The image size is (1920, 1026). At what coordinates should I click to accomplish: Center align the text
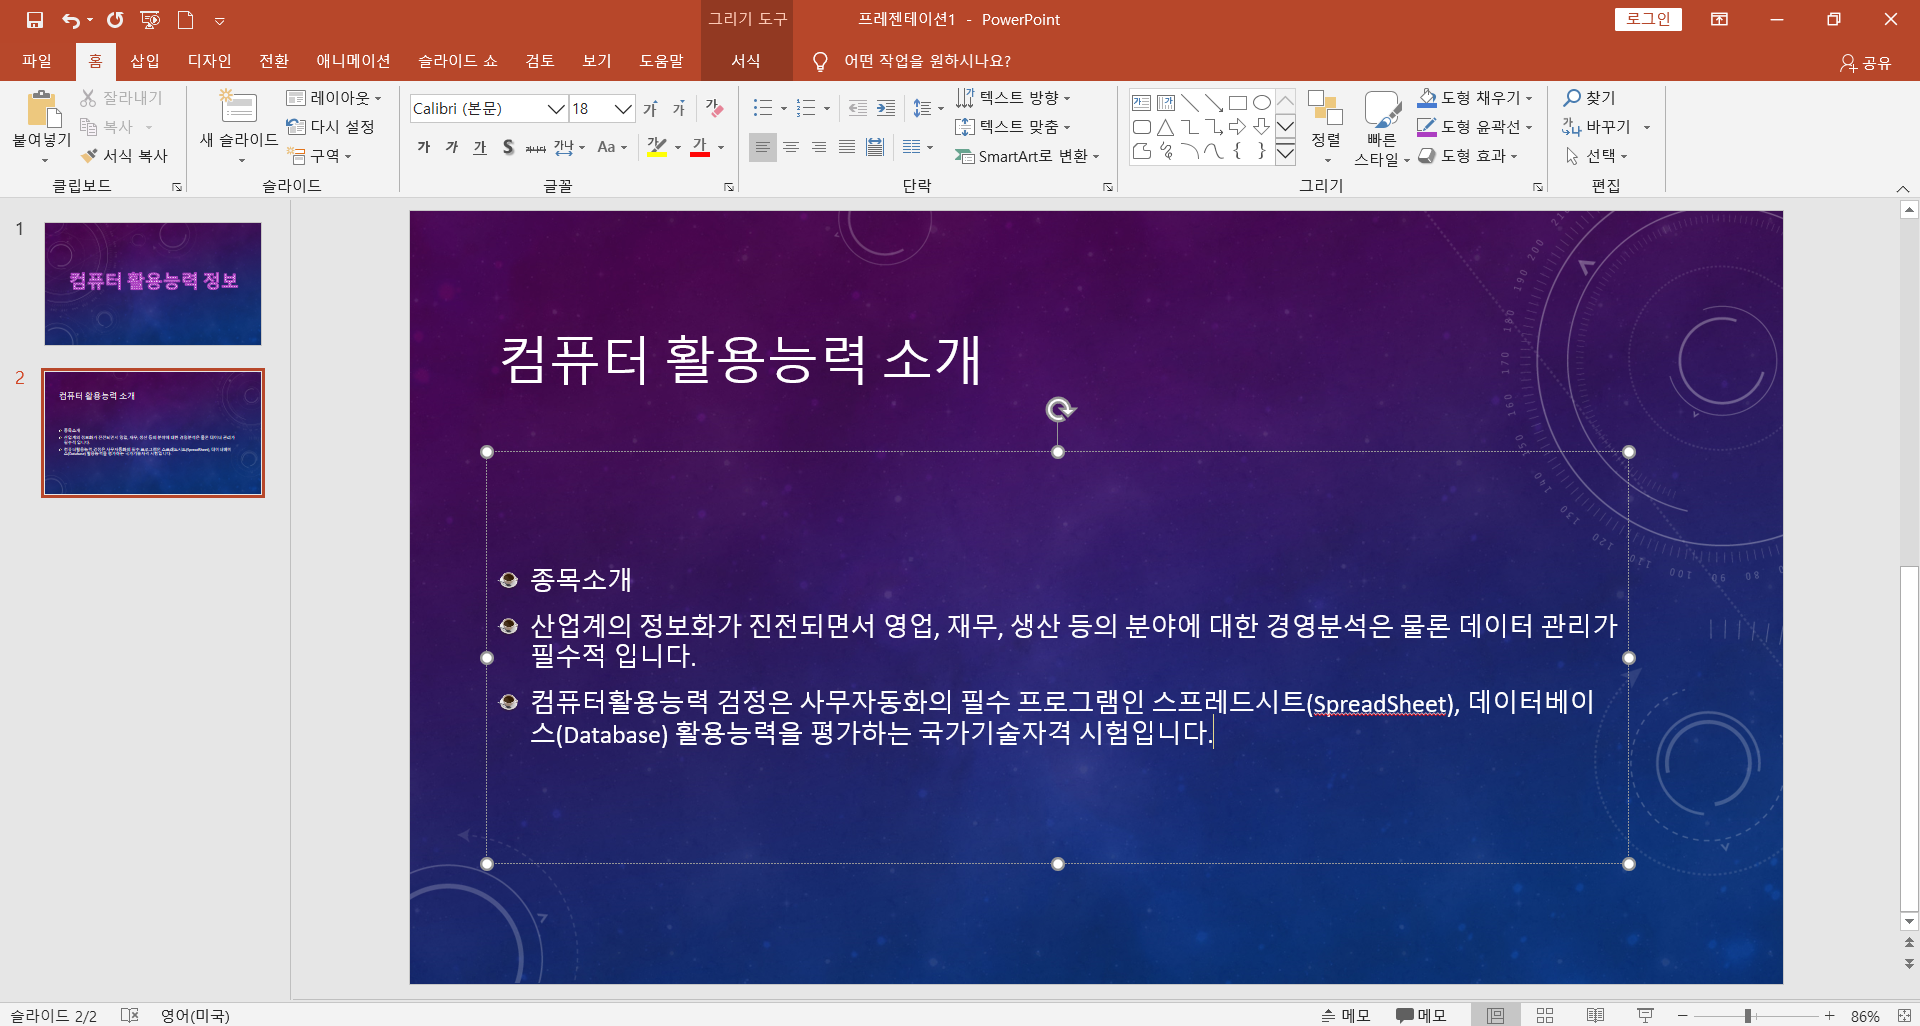tap(791, 147)
